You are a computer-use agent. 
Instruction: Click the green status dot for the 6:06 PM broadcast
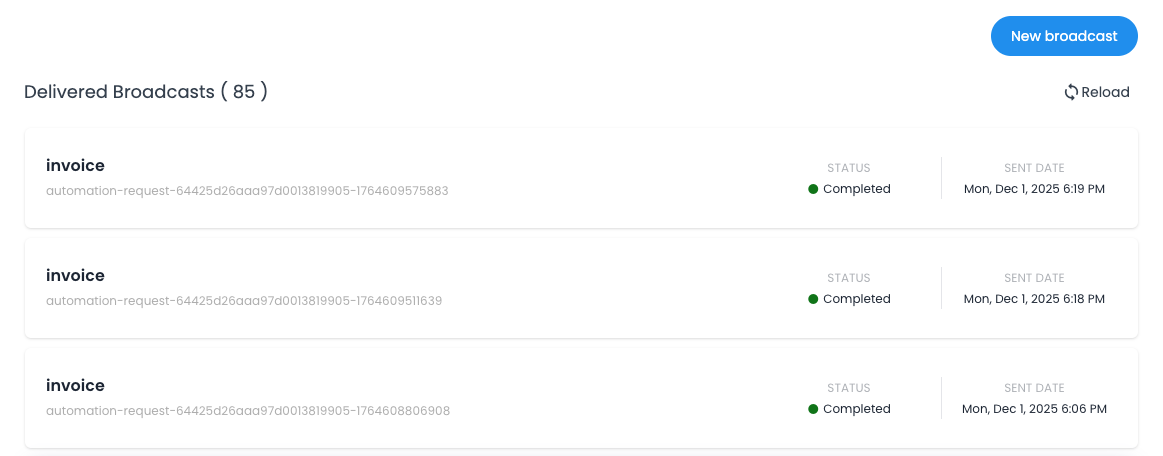click(x=813, y=409)
